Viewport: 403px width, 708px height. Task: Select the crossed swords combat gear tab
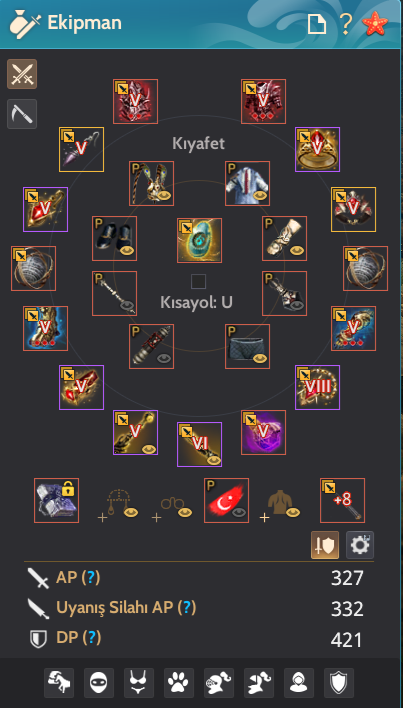coord(22,74)
